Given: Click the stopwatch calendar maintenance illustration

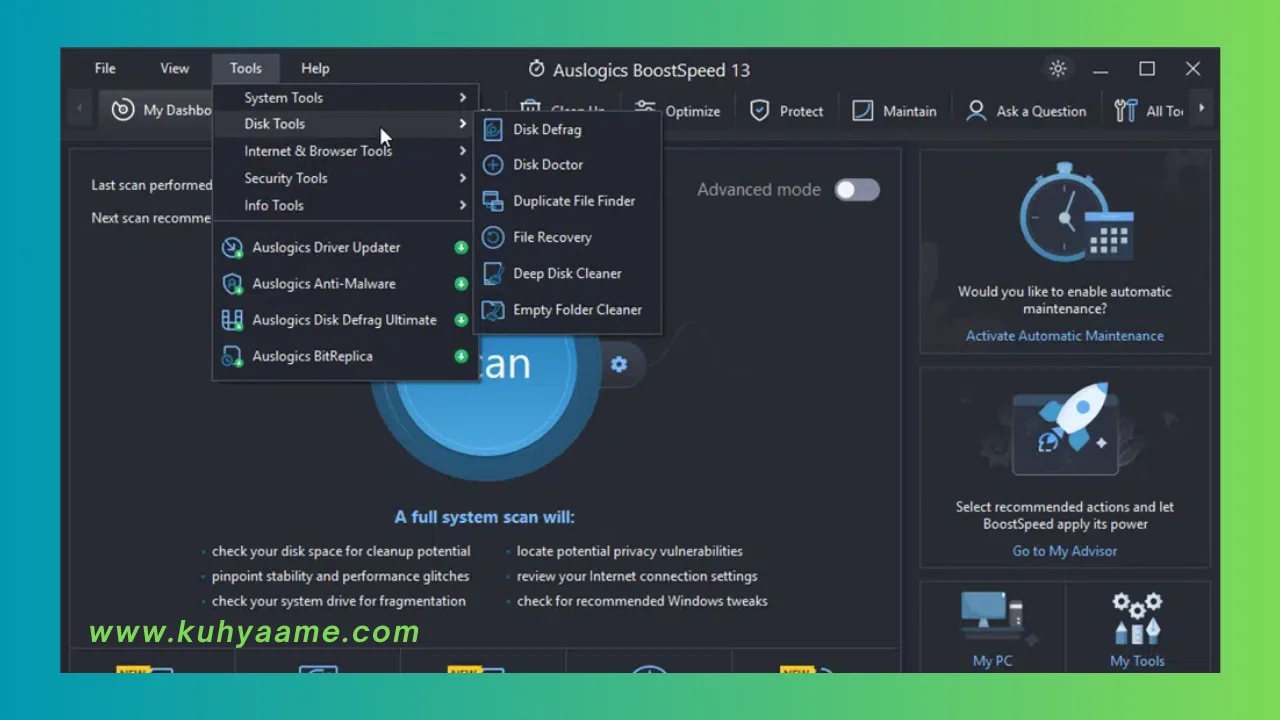Looking at the screenshot, I should 1075,214.
